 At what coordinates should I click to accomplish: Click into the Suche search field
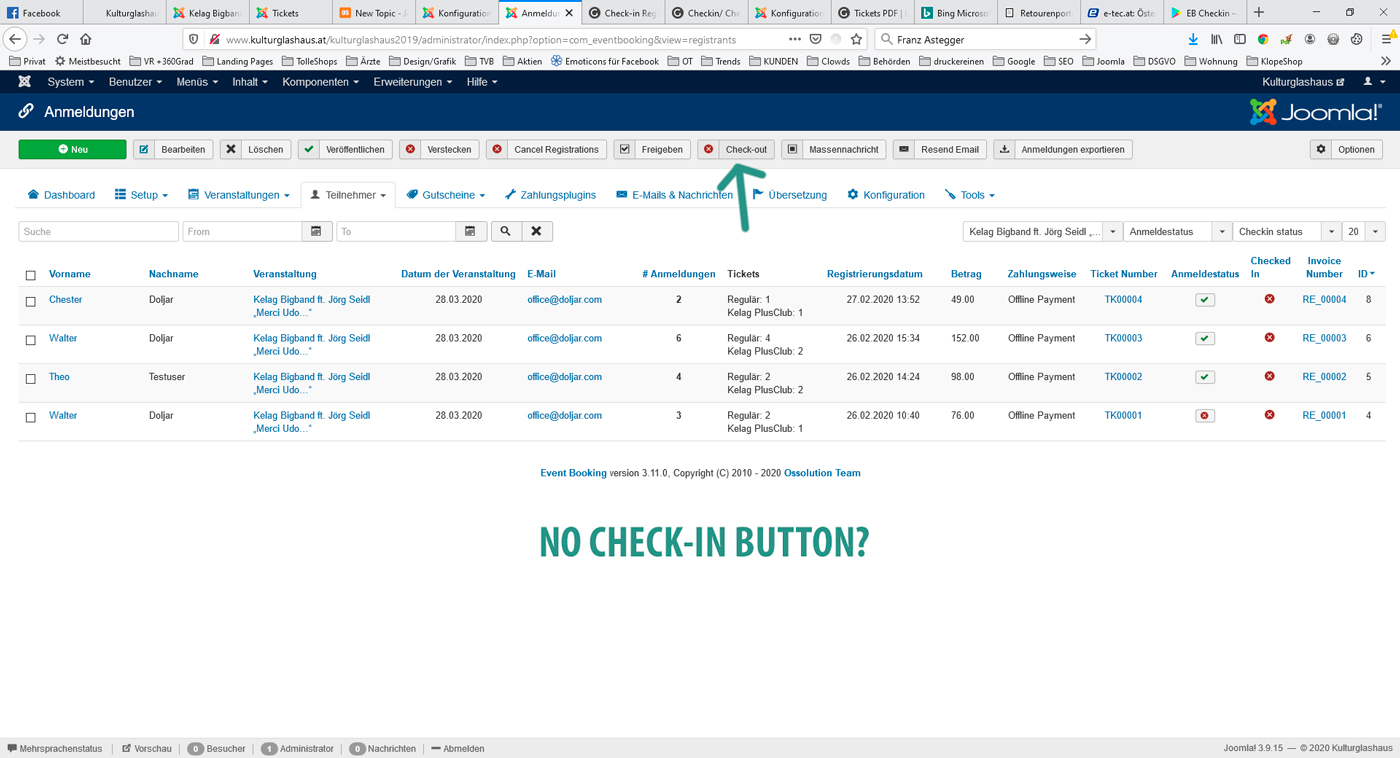(x=98, y=231)
